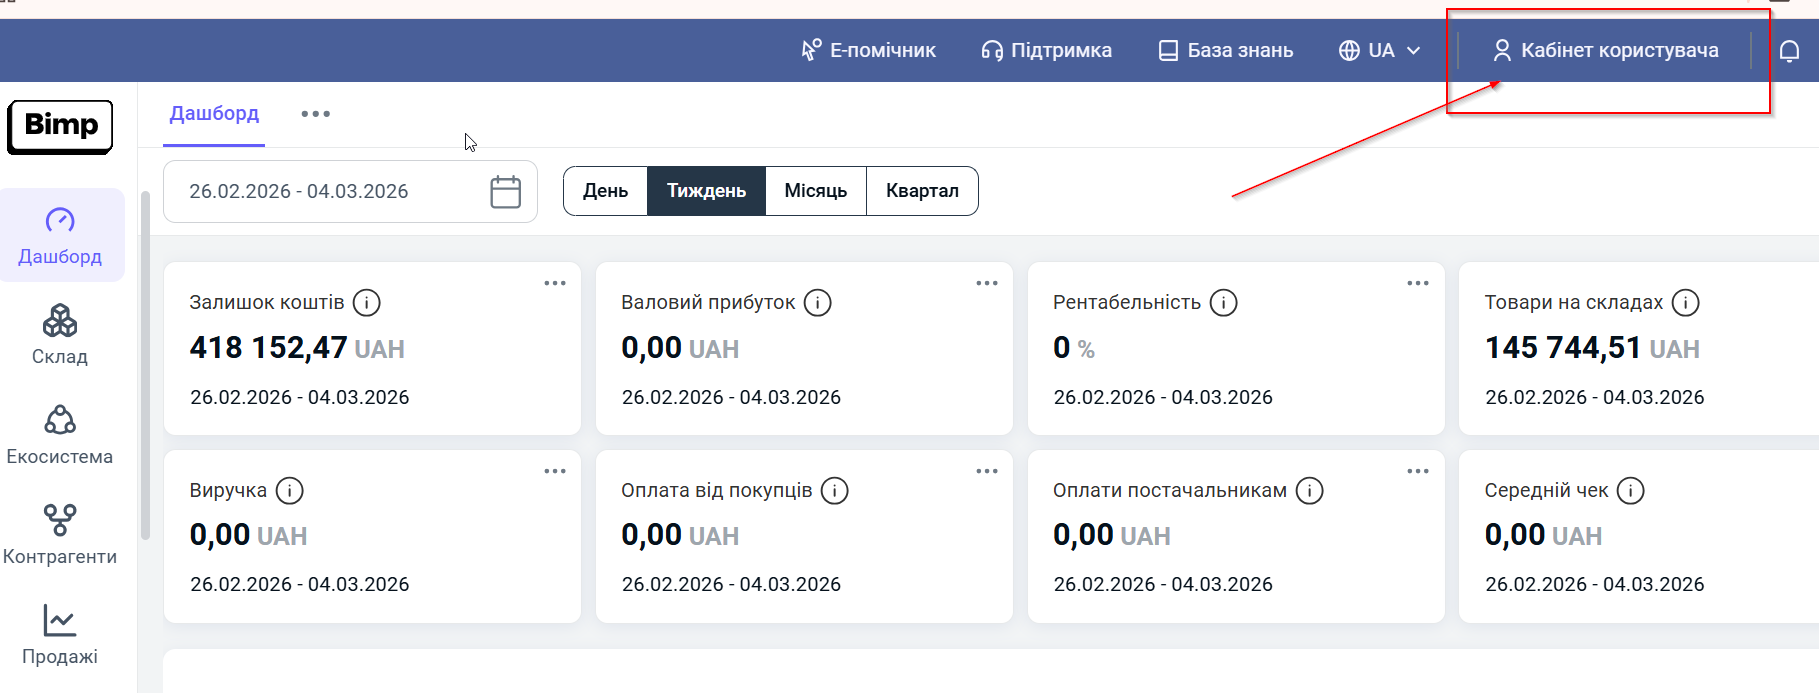Open three-dot menu on Виручка card
Viewport: 1819px width, 693px height.
coord(554,471)
